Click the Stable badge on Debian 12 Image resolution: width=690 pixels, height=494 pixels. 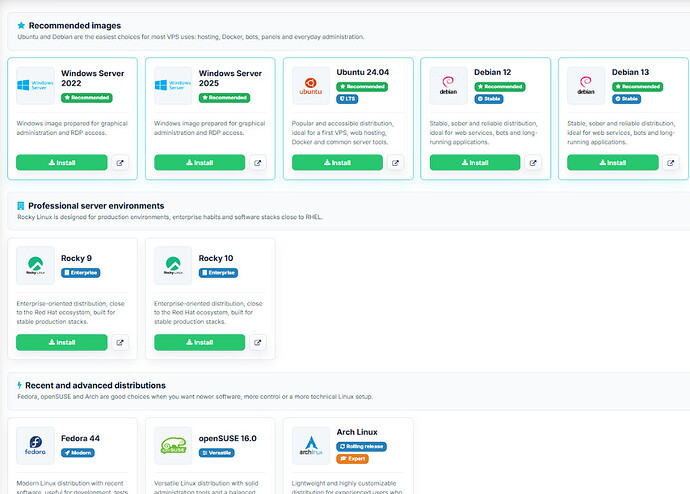click(x=489, y=99)
